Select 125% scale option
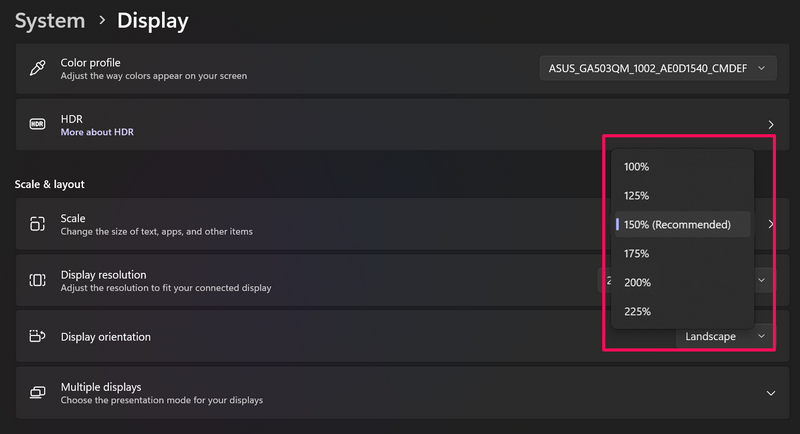The width and height of the screenshot is (800, 434). pos(637,196)
